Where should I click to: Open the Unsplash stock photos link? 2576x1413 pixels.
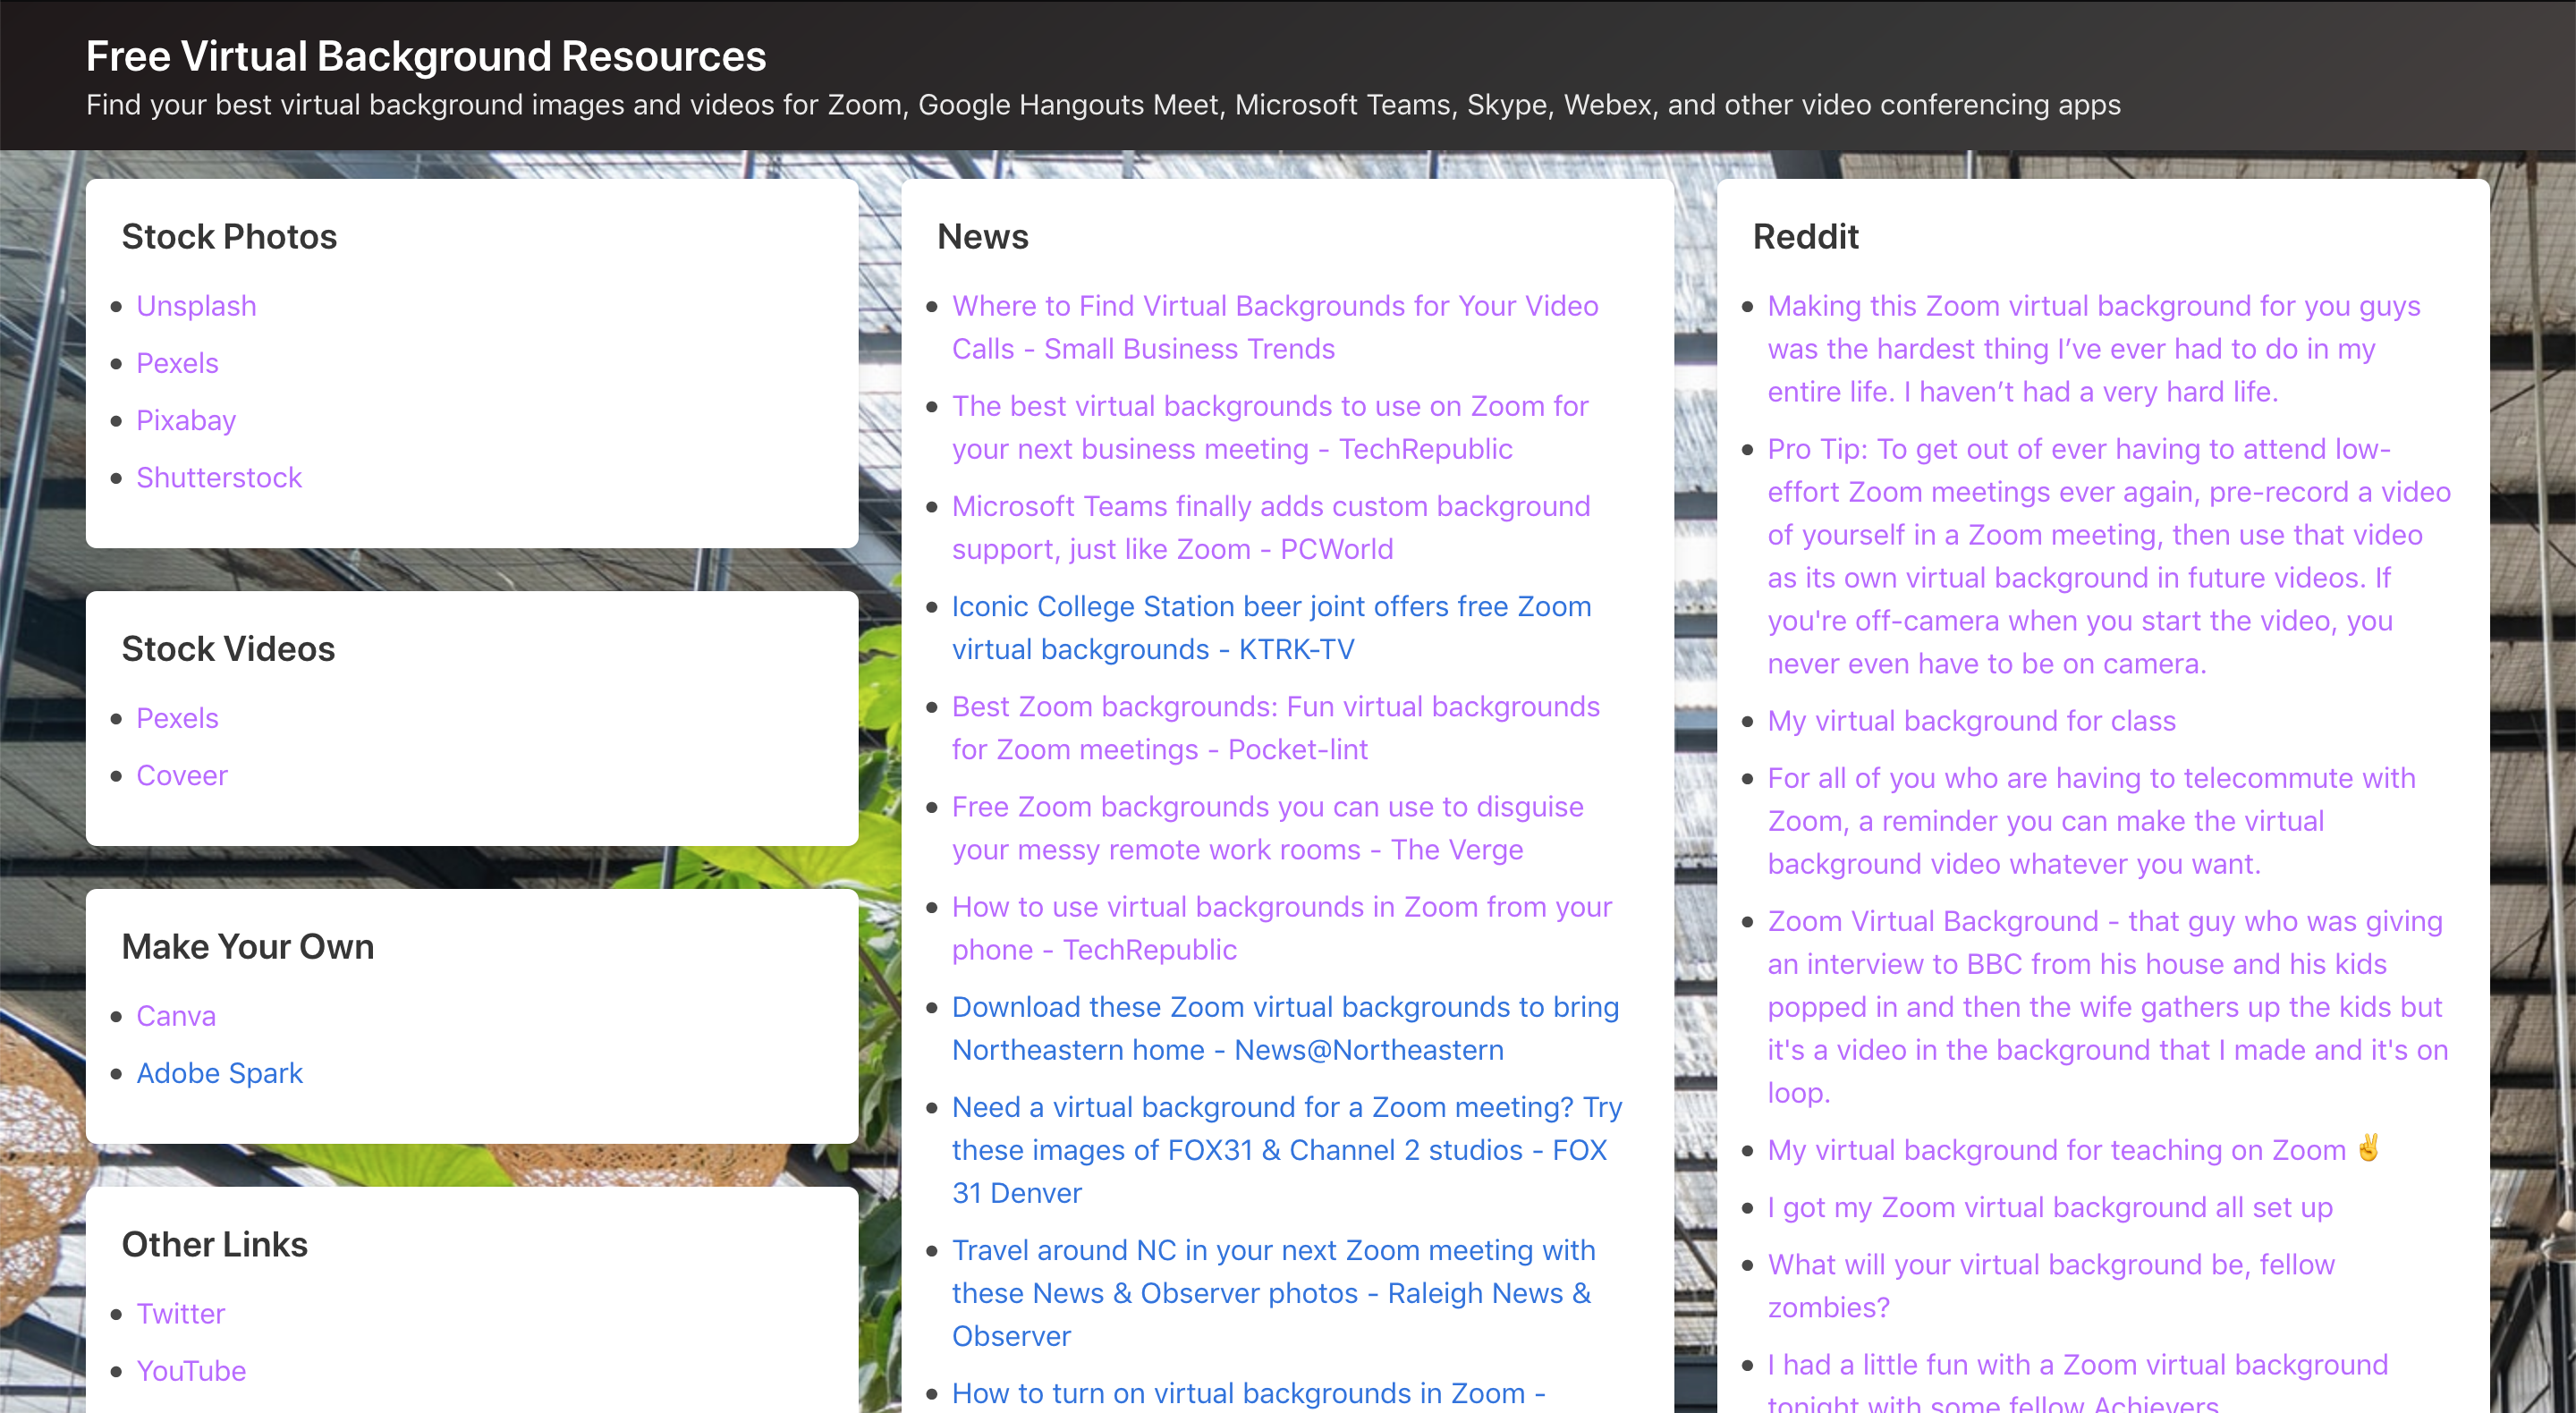196,306
